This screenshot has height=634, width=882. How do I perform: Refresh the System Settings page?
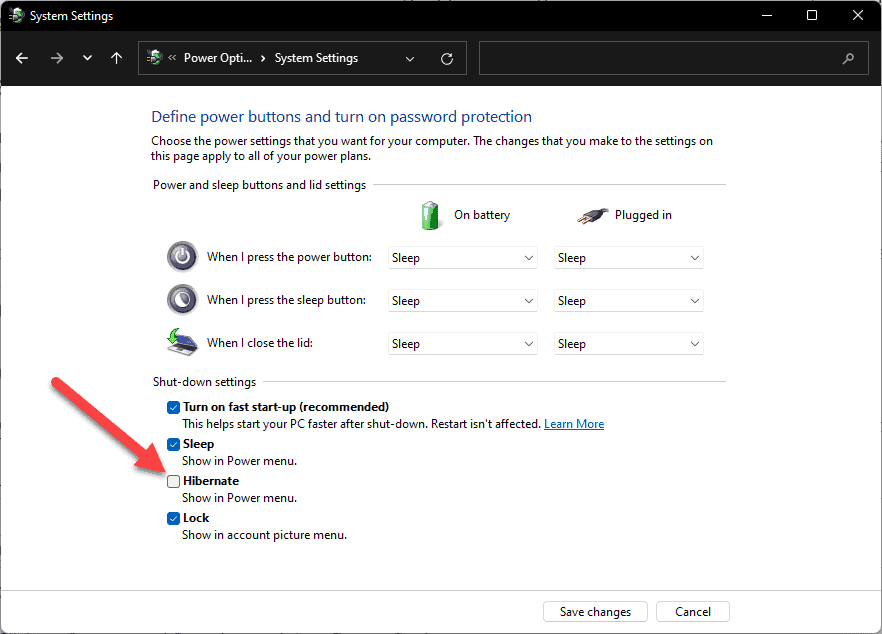pyautogui.click(x=447, y=59)
